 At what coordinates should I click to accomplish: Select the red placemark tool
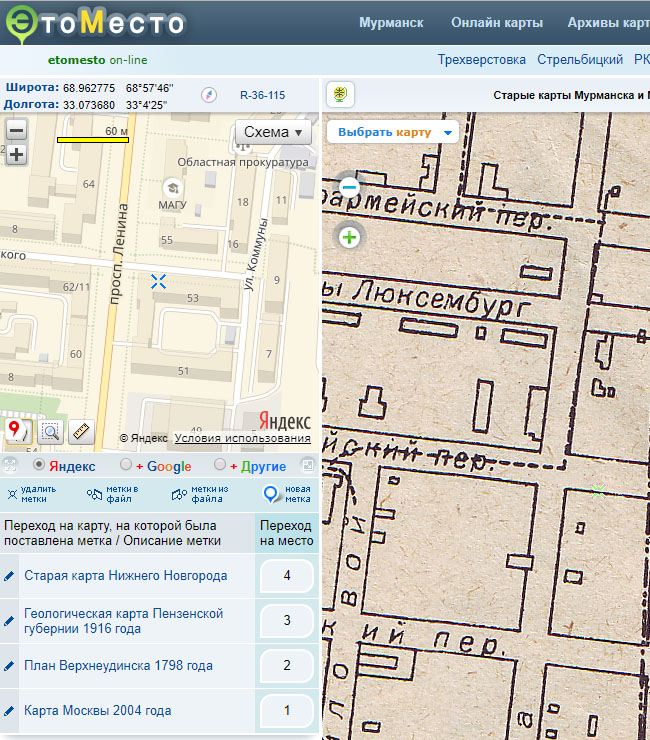(18, 431)
